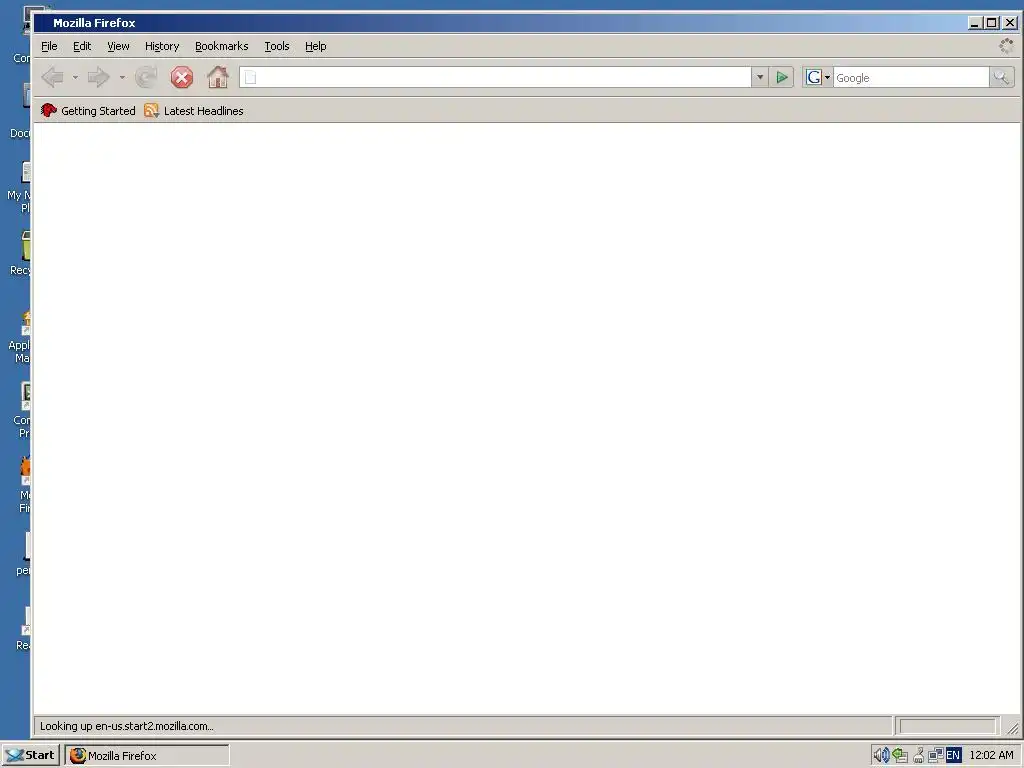Screen dimensions: 1024x768
Task: Open the View menu
Action: click(118, 46)
